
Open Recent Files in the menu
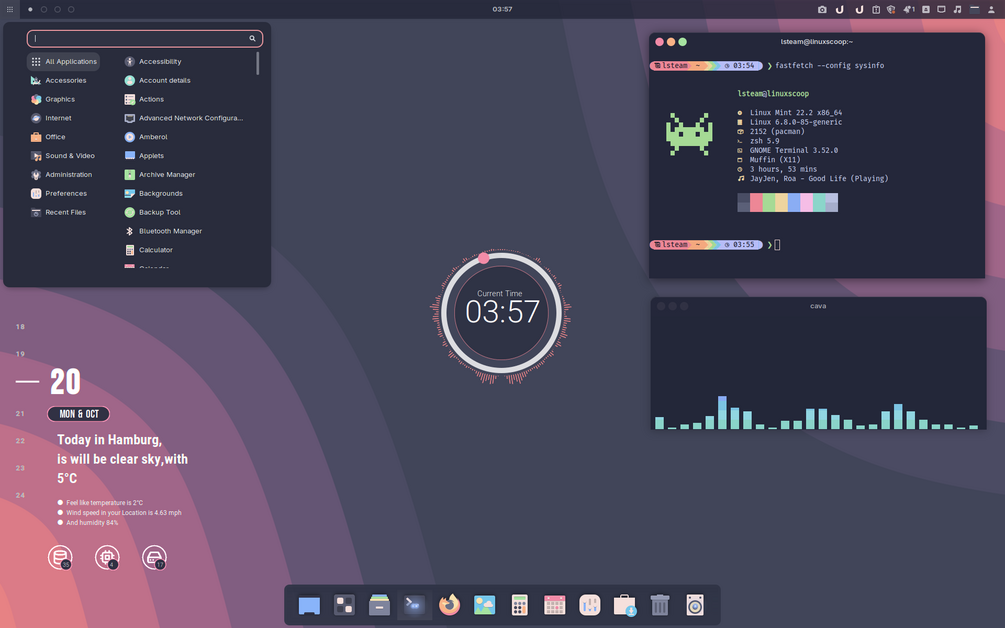pyautogui.click(x=58, y=212)
